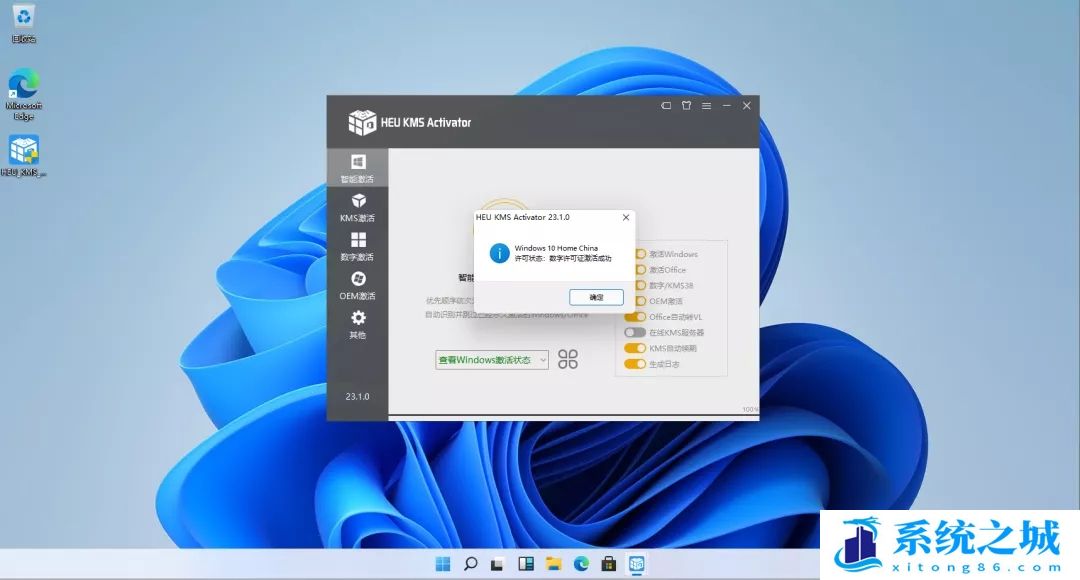The height and width of the screenshot is (580, 1080).
Task: Toggle the Office自动转VL switch
Action: pyautogui.click(x=635, y=317)
